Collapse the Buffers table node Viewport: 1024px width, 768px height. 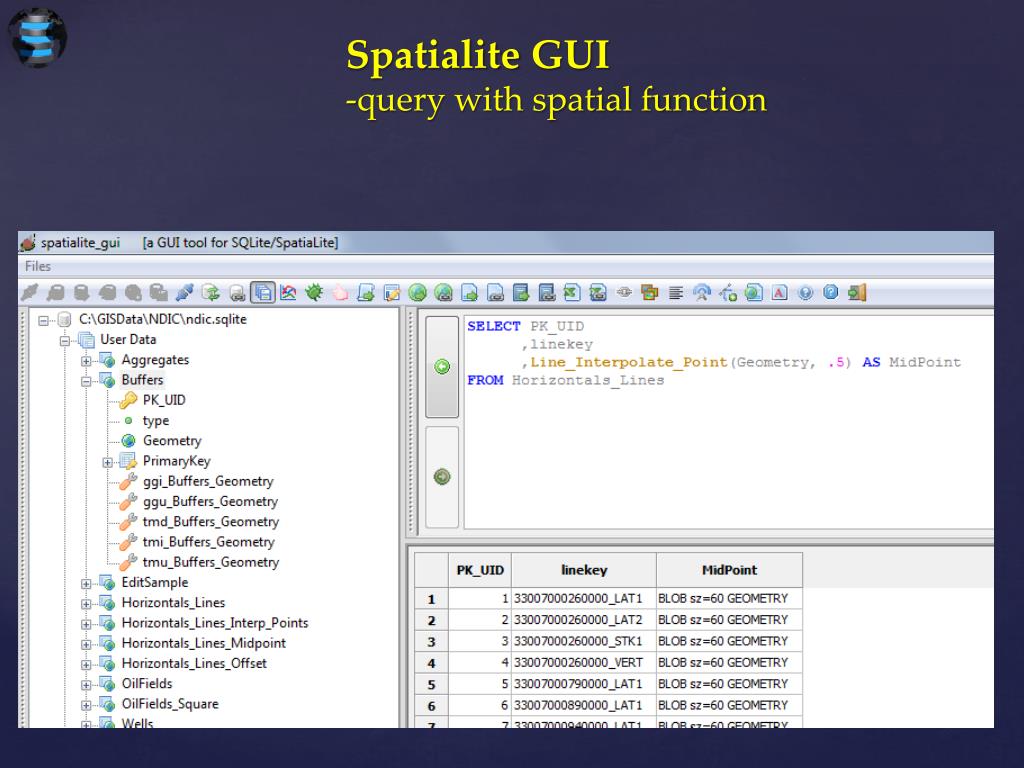pyautogui.click(x=86, y=381)
